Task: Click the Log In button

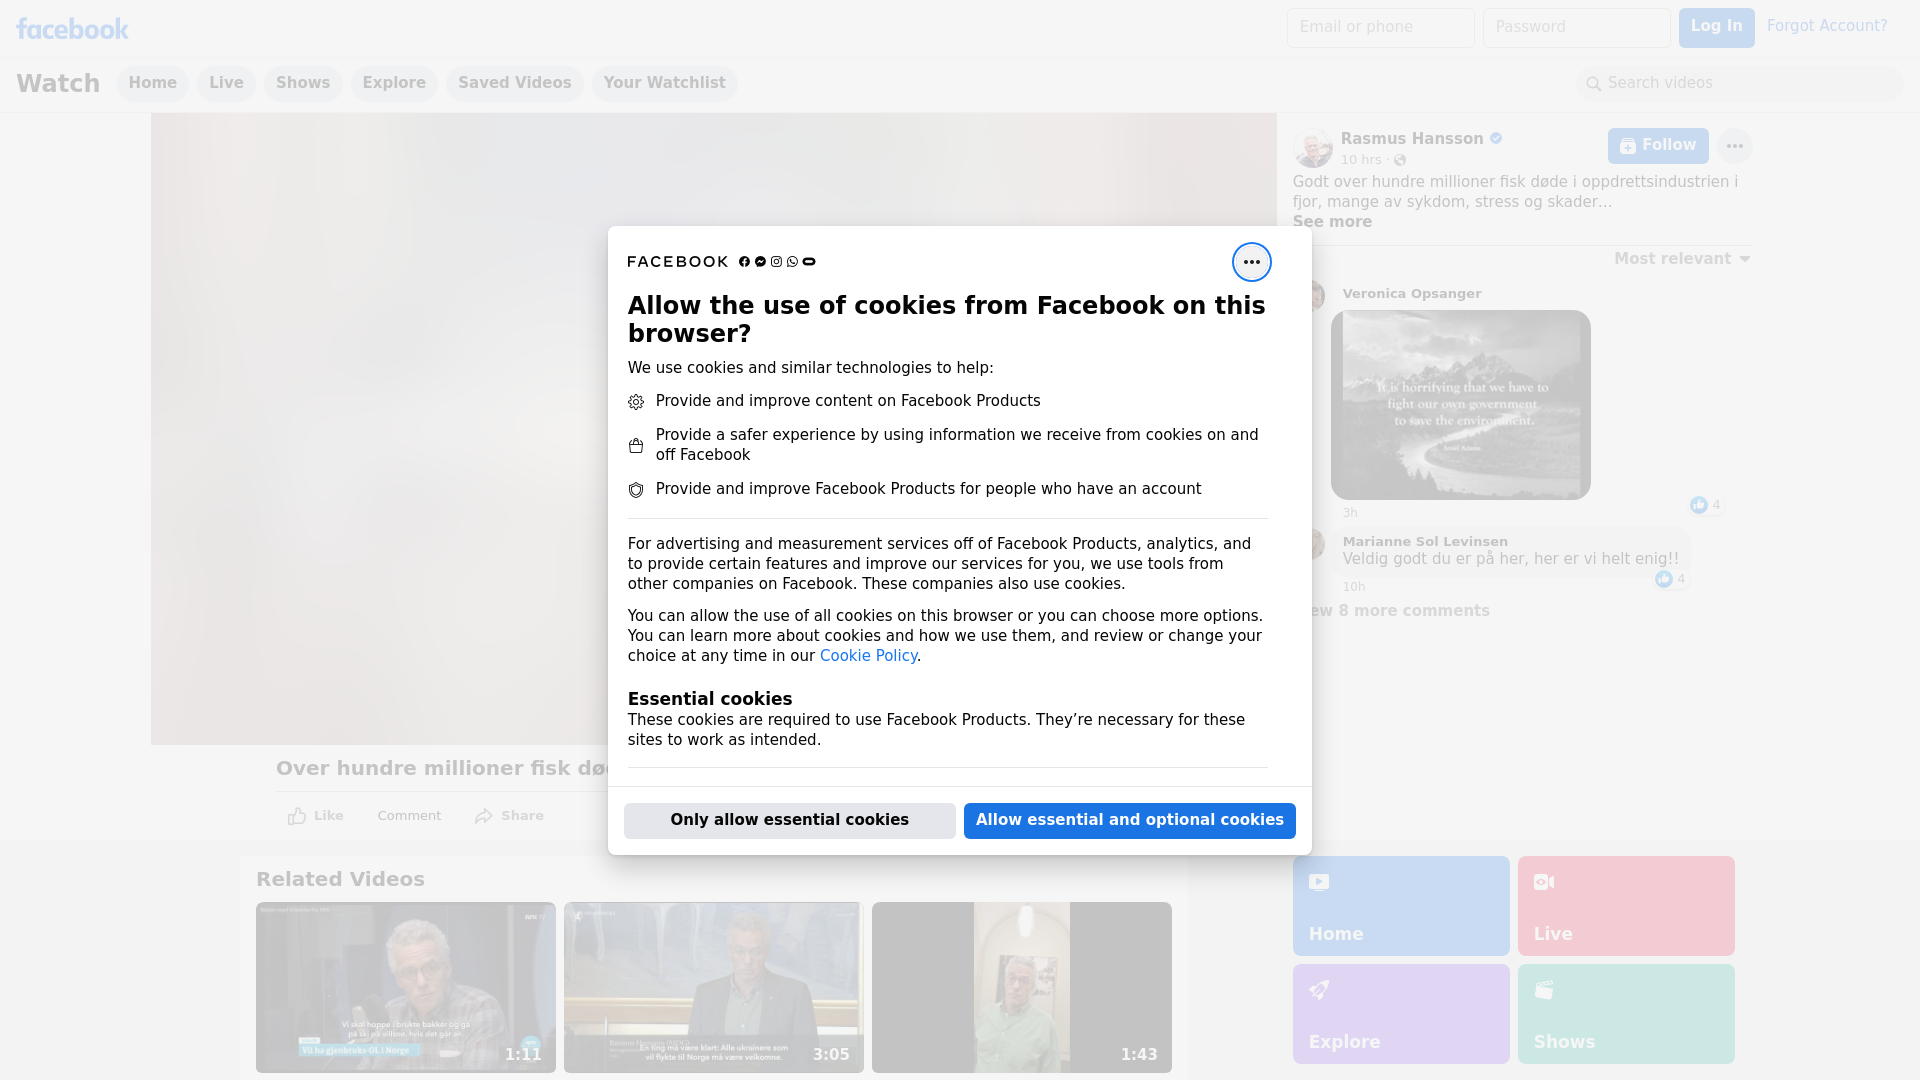Action: [1716, 28]
